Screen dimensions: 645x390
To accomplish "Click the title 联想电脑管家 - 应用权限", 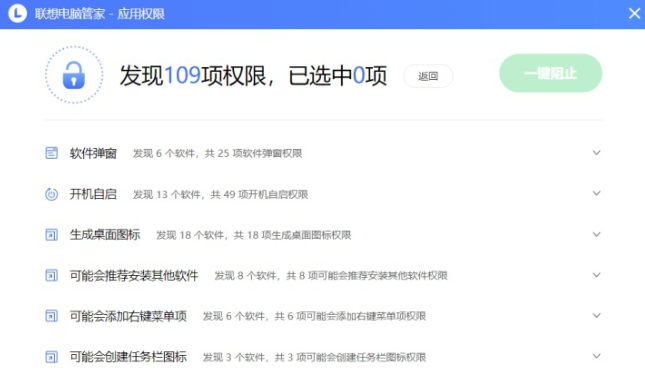I will click(x=100, y=14).
